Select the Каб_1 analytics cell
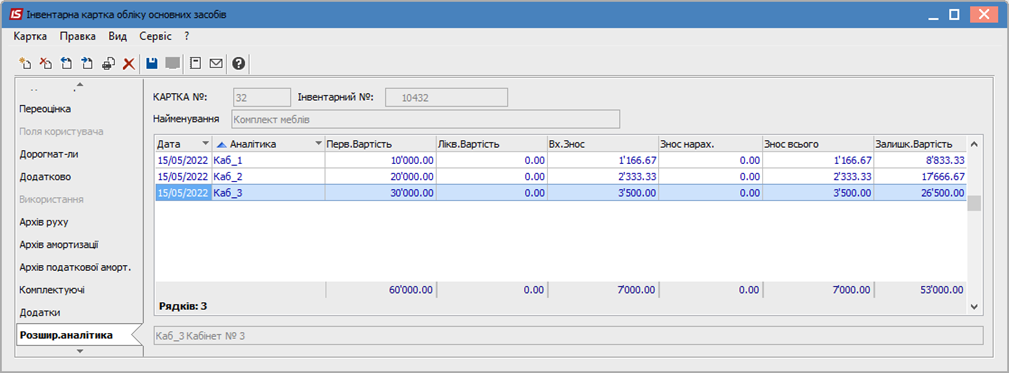This screenshot has width=1009, height=373. point(268,160)
